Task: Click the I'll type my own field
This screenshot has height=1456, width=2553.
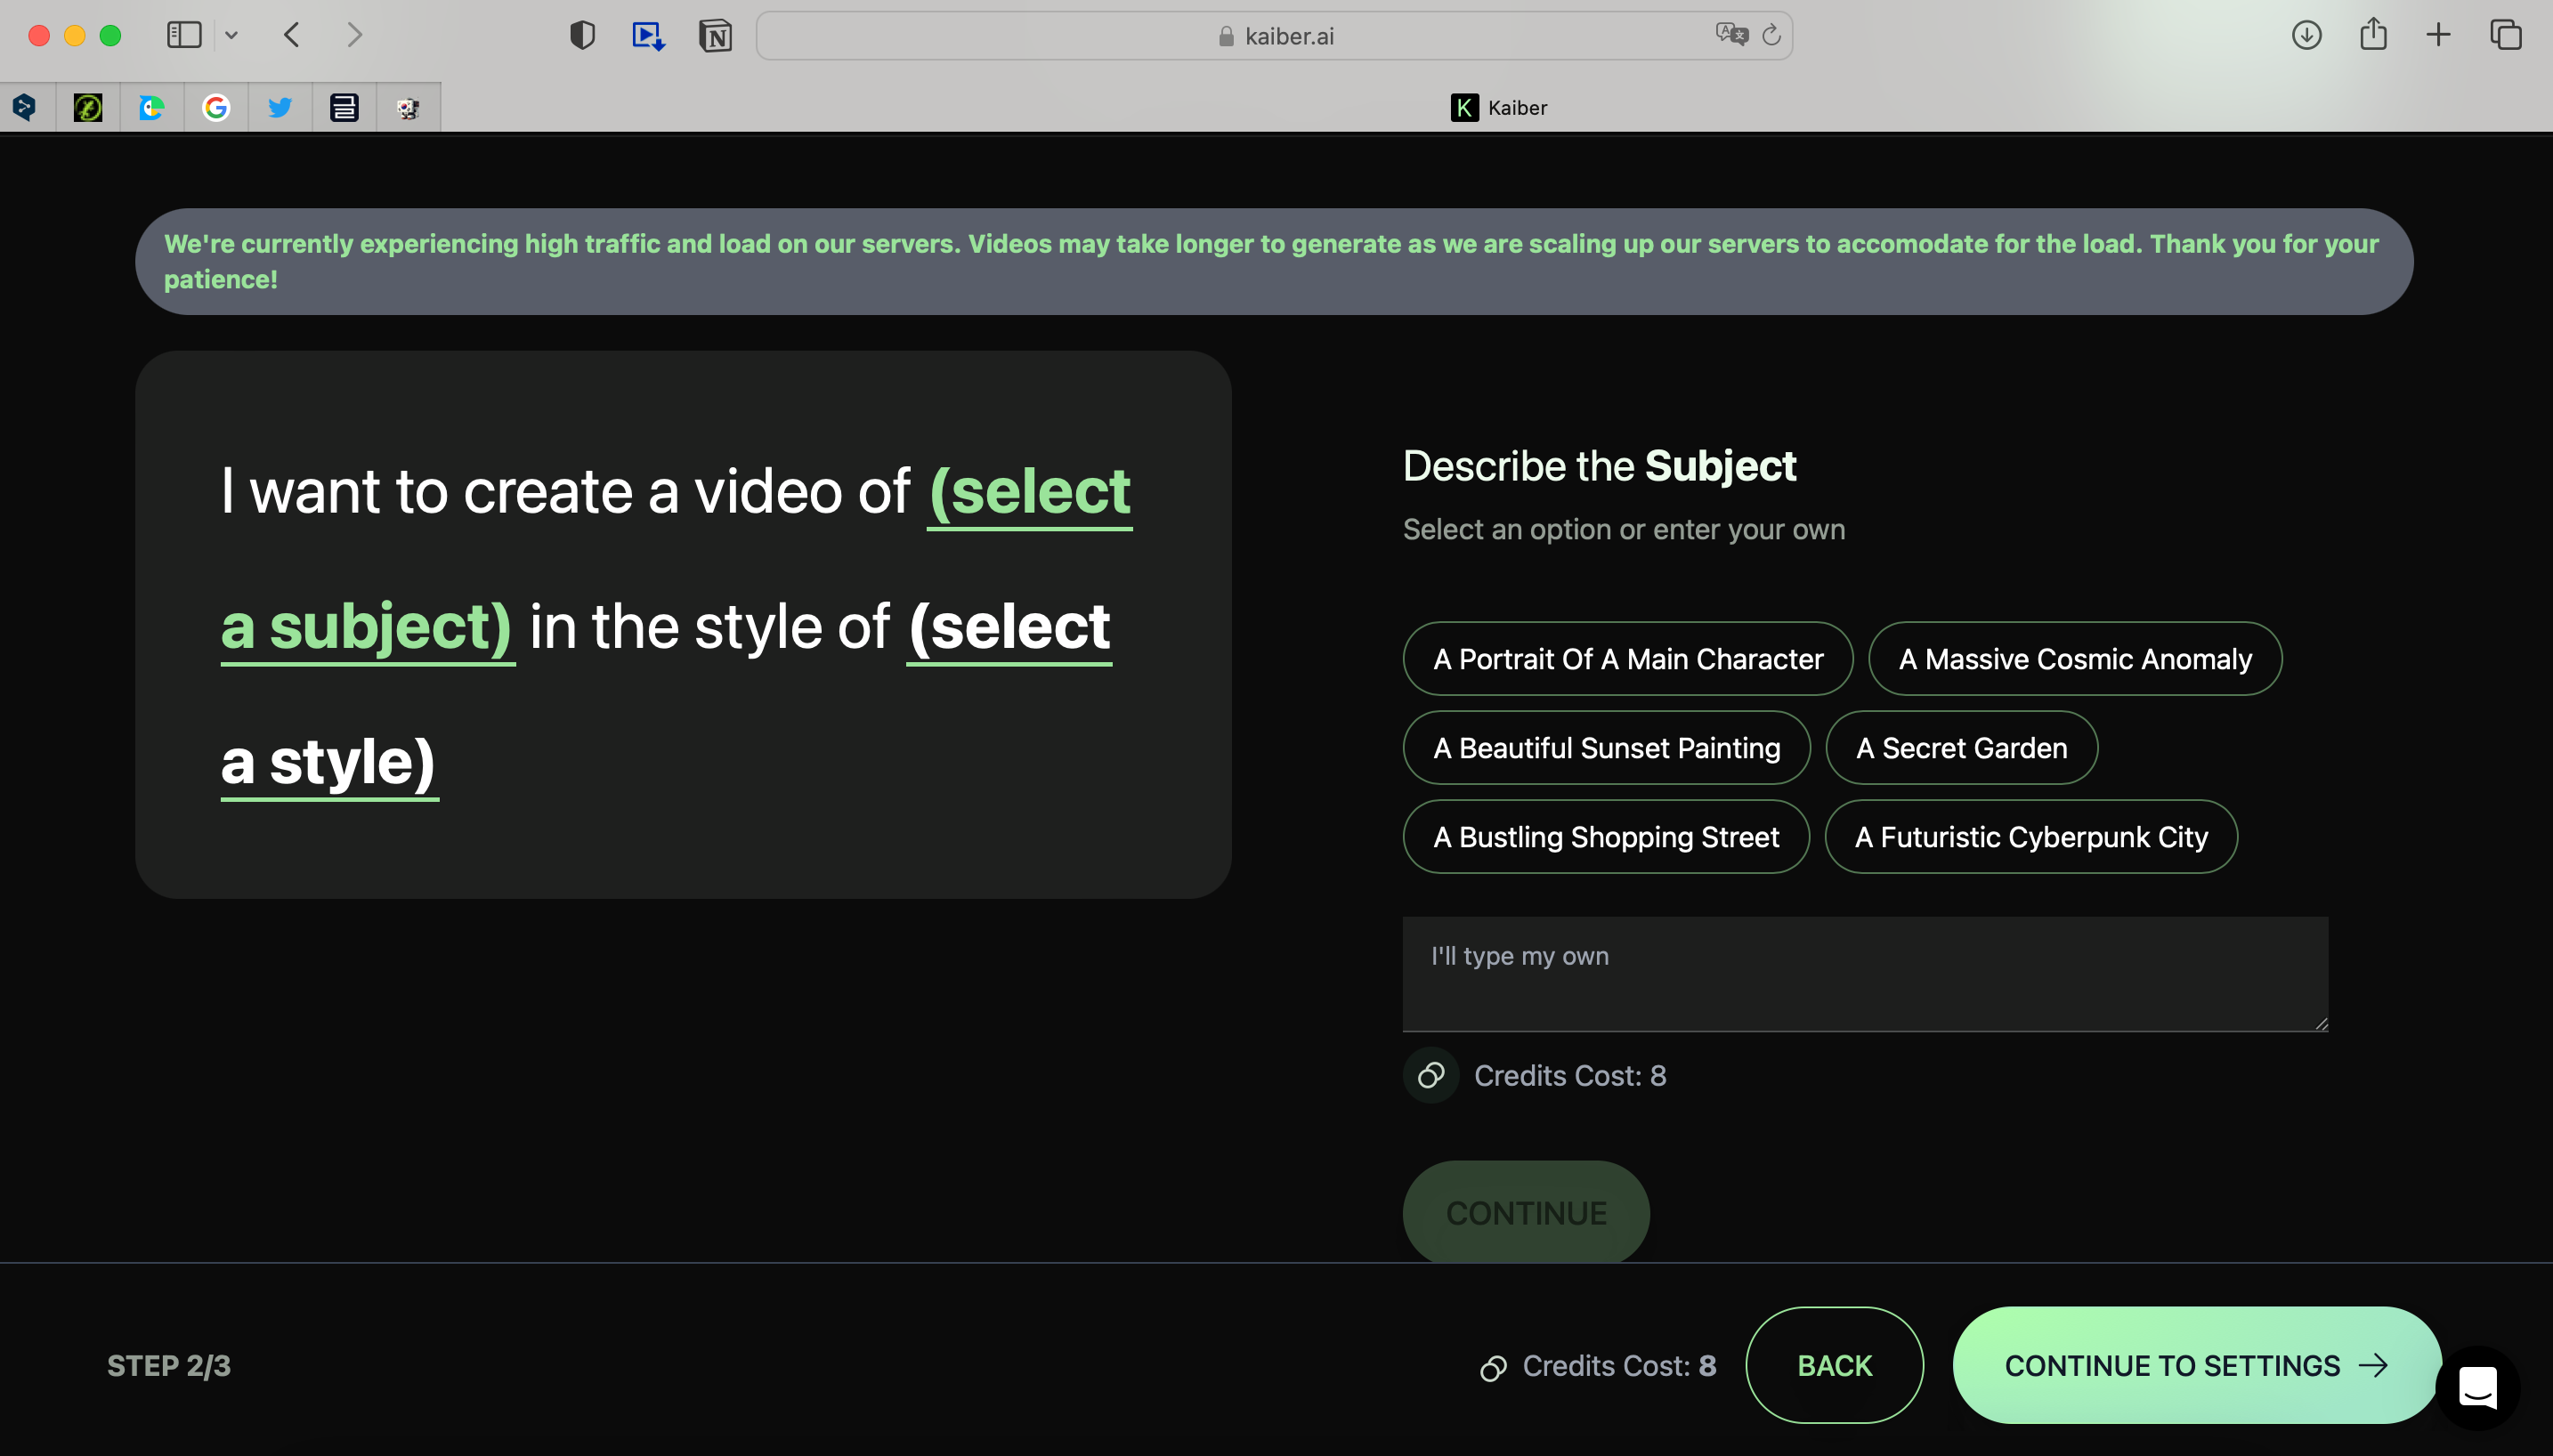Action: 1864,973
